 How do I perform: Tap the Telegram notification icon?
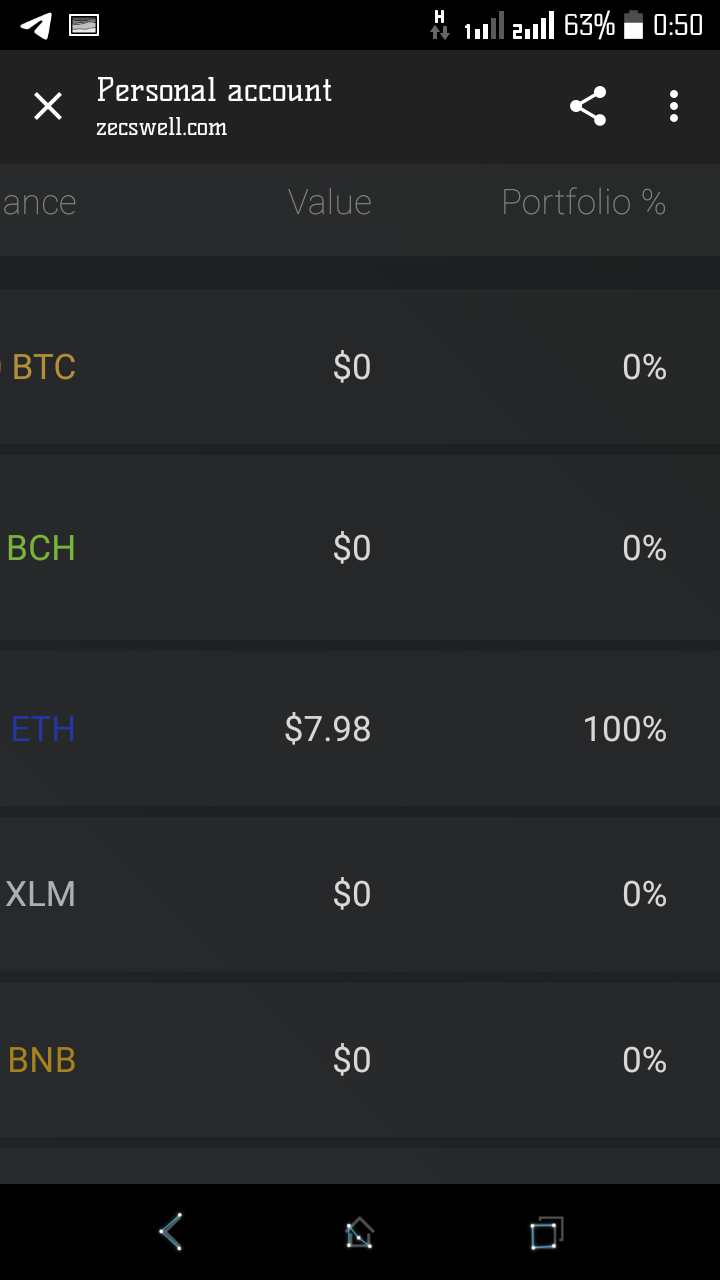point(36,25)
